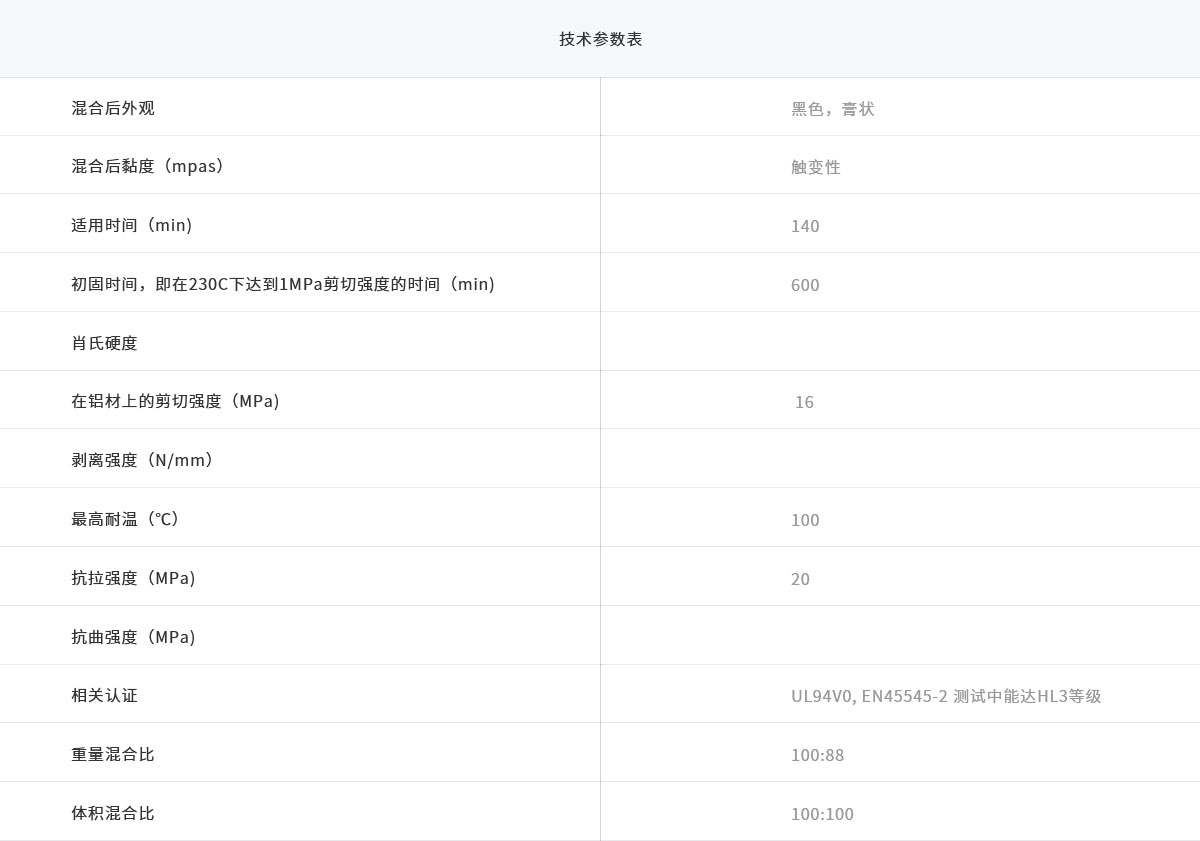Viewport: 1200px width, 841px height.
Task: Select the 重量混合比 row label
Action: point(113,754)
